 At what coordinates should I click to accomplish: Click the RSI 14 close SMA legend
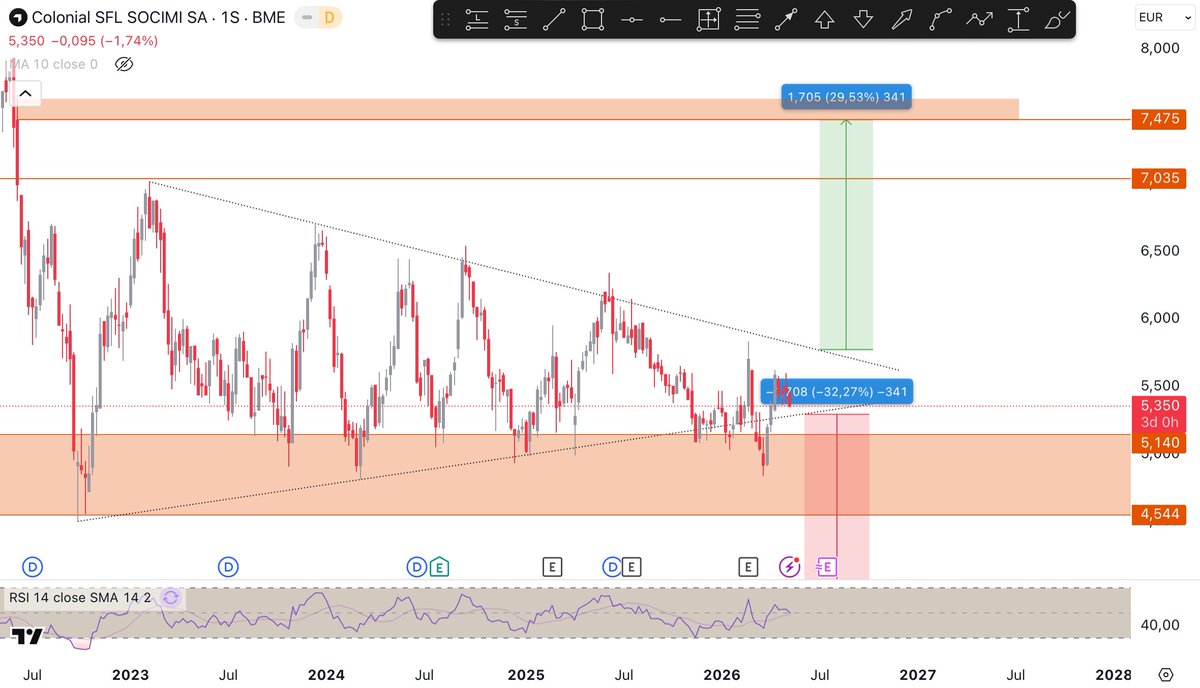click(82, 597)
